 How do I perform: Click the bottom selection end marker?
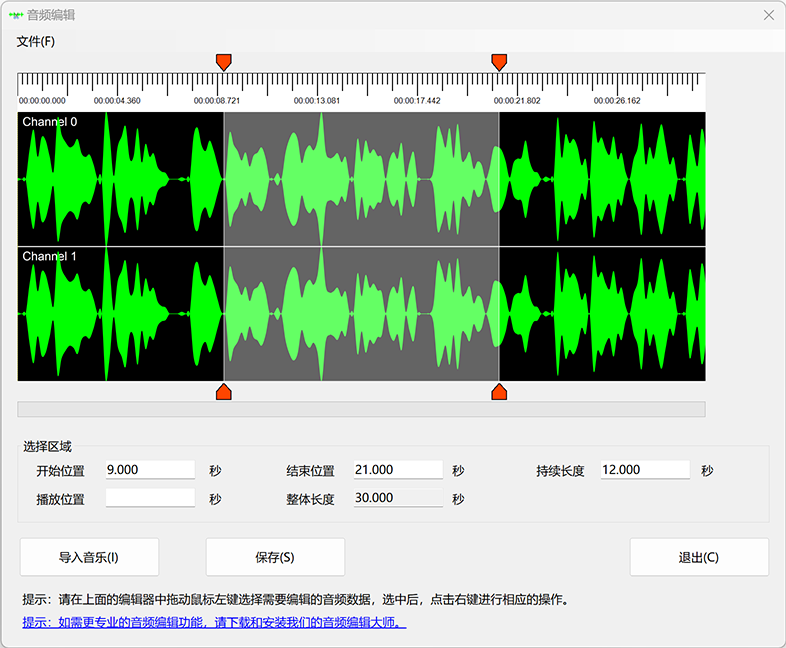[499, 392]
